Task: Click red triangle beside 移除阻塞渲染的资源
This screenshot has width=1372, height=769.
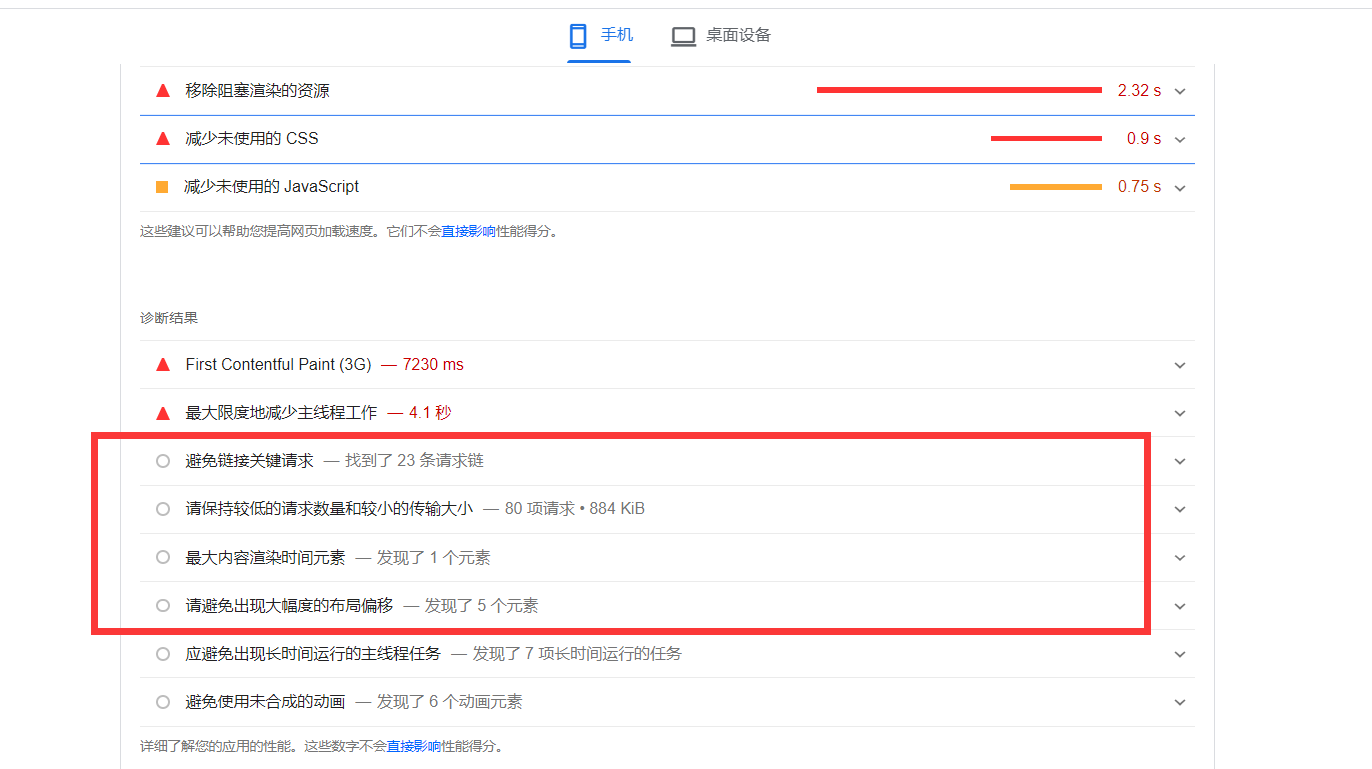Action: pyautogui.click(x=163, y=91)
